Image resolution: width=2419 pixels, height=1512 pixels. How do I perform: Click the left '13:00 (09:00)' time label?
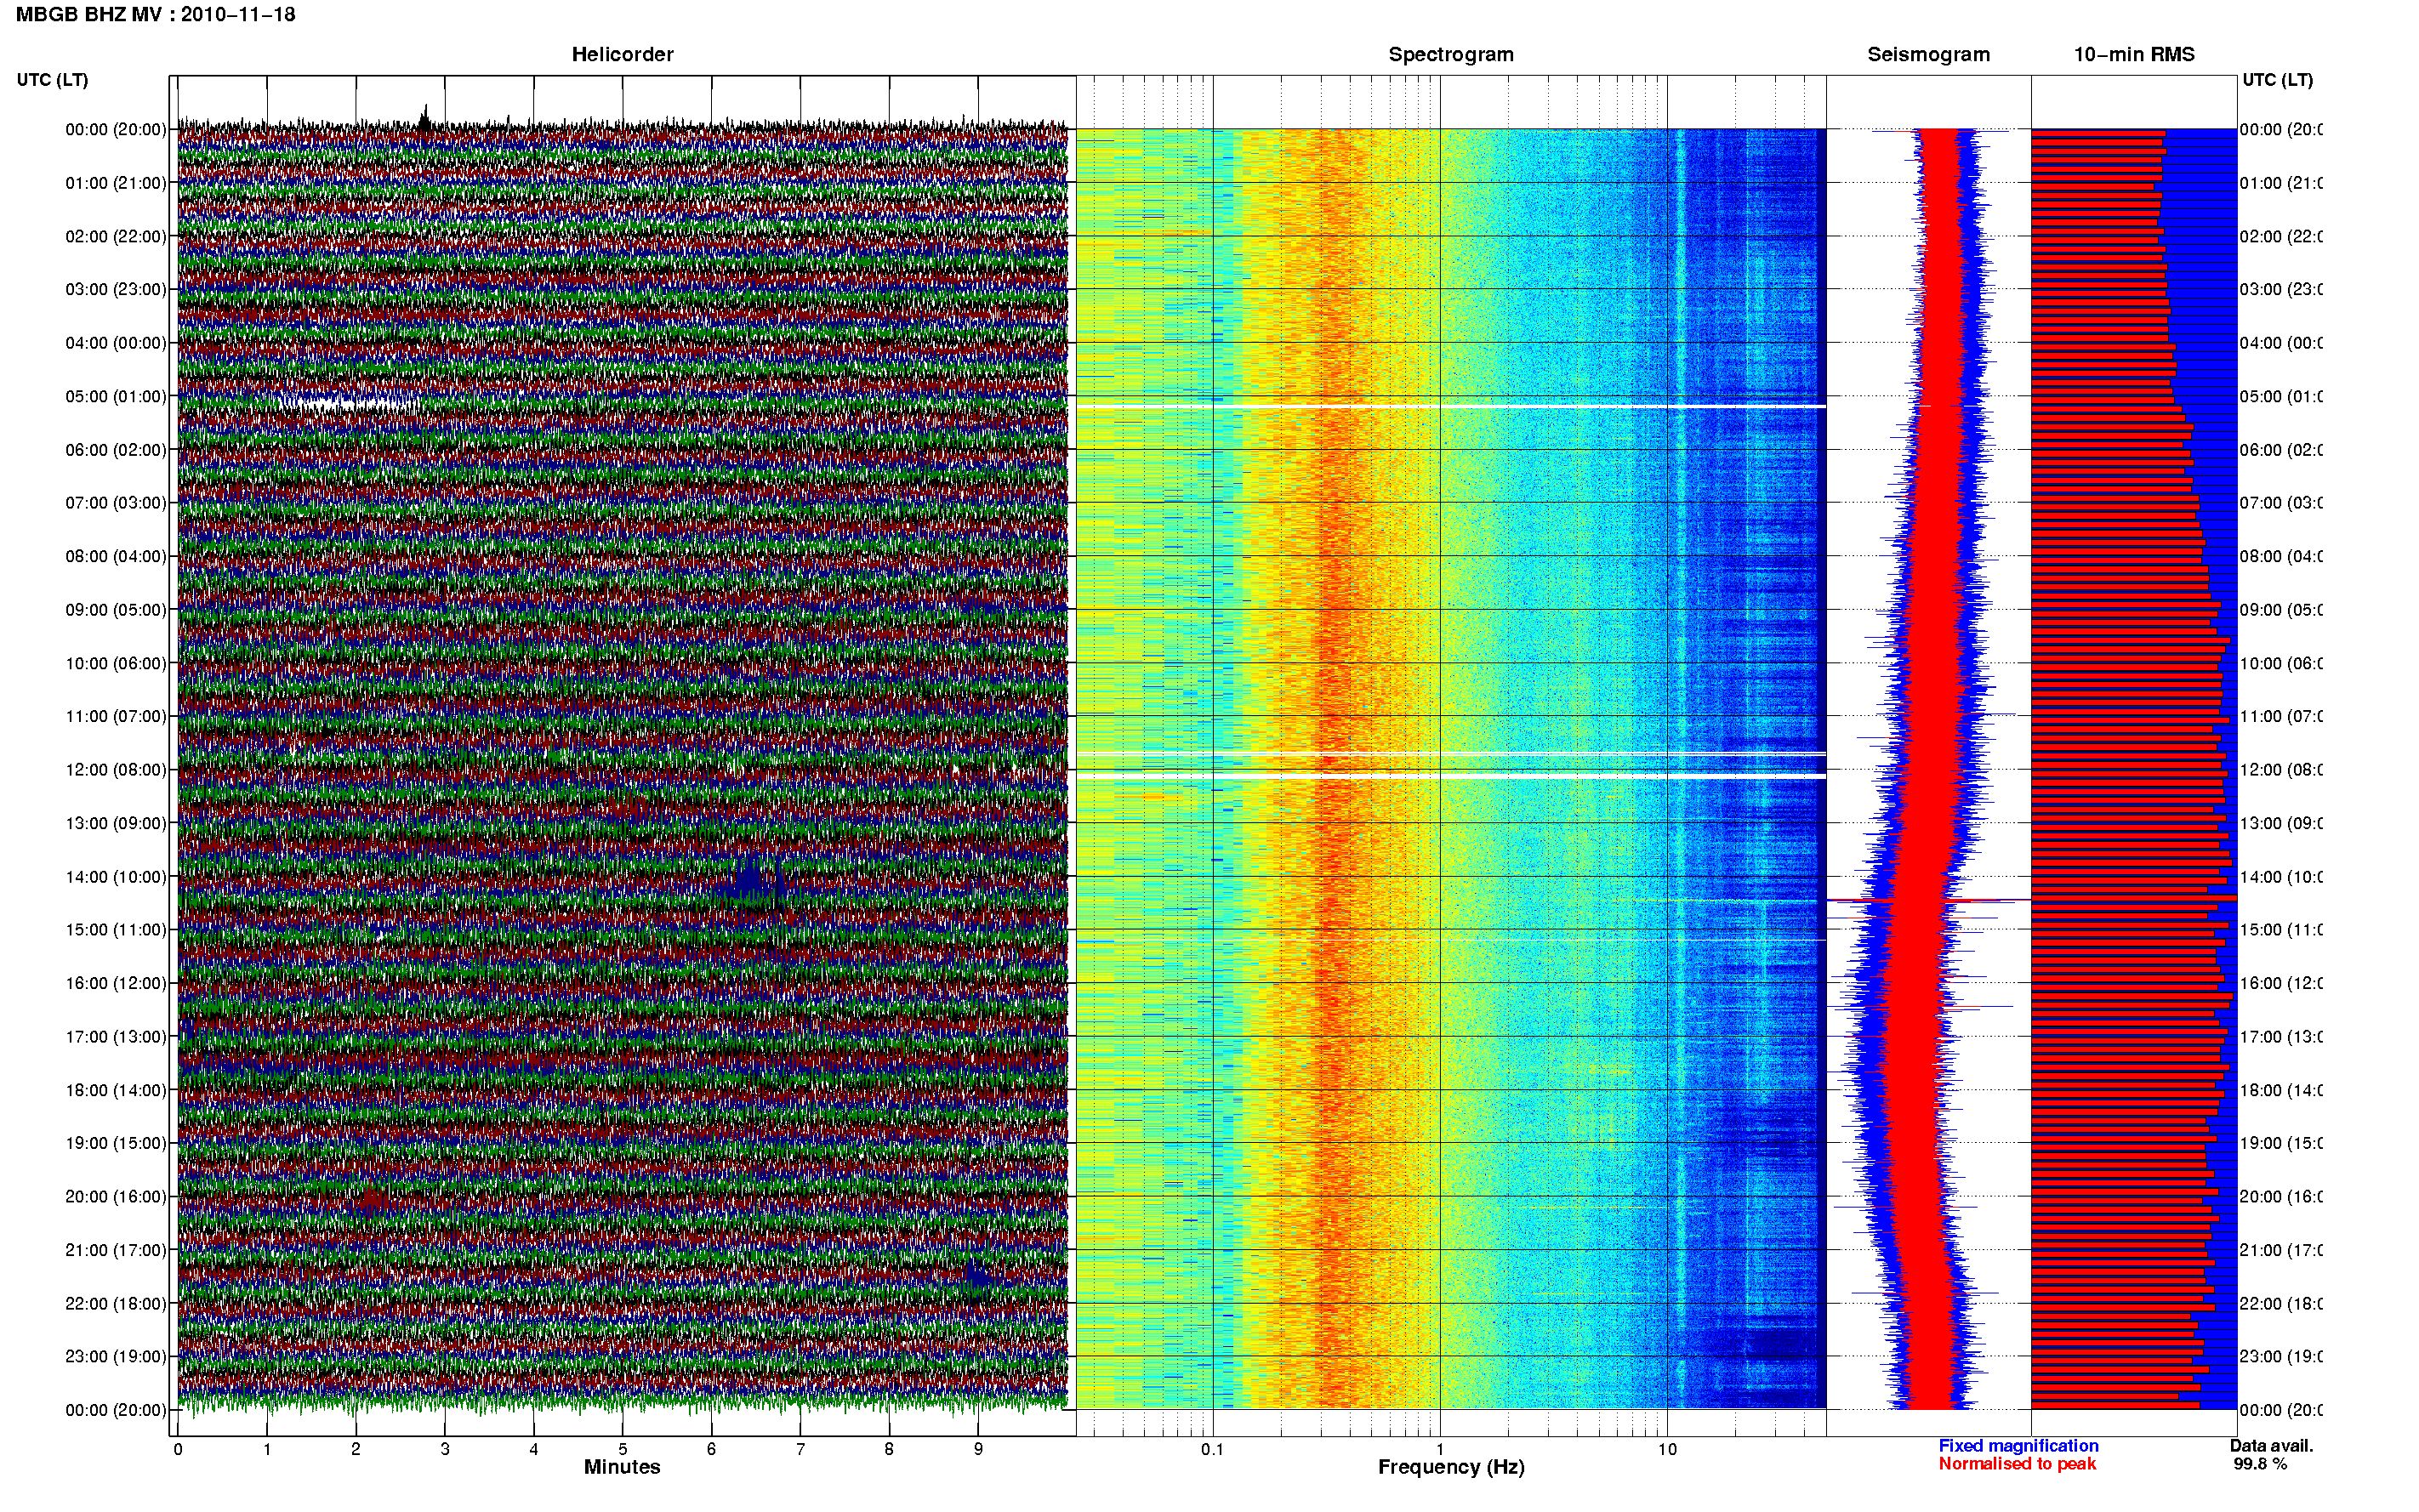116,823
